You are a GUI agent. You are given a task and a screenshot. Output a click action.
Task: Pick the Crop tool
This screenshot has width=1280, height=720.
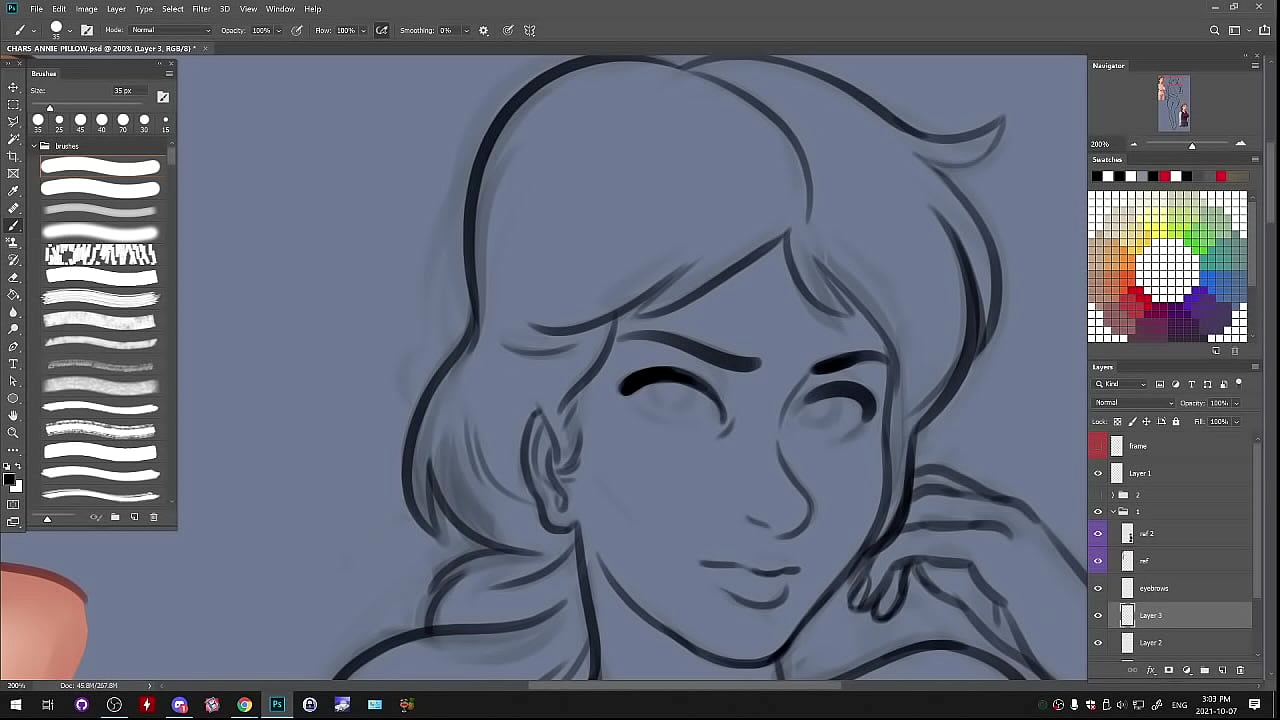13,157
